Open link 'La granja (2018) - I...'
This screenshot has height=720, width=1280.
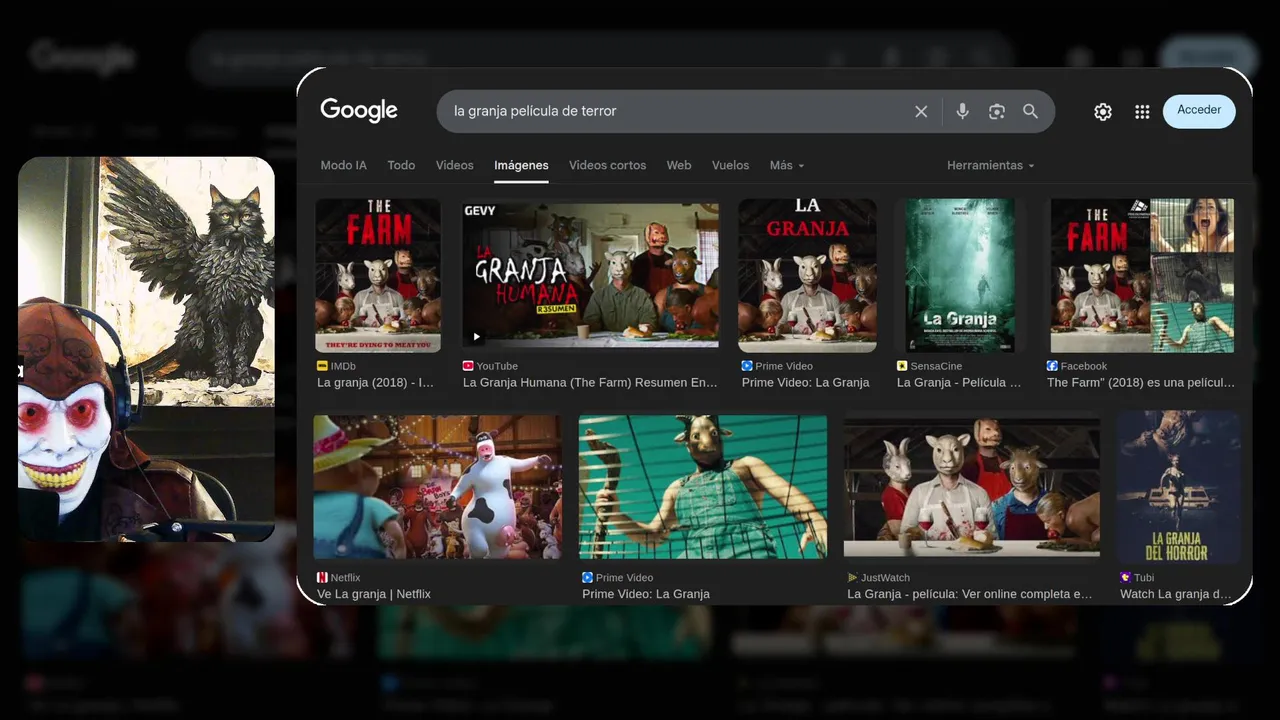click(x=376, y=382)
